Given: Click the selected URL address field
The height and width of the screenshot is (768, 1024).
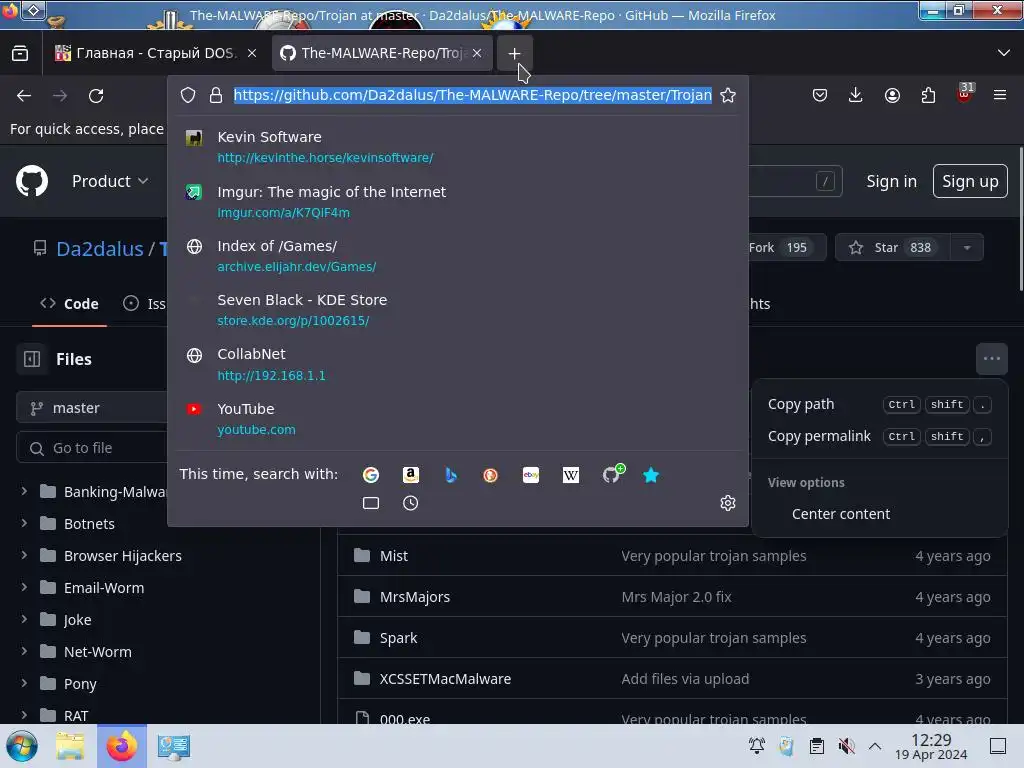Looking at the screenshot, I should [x=473, y=95].
